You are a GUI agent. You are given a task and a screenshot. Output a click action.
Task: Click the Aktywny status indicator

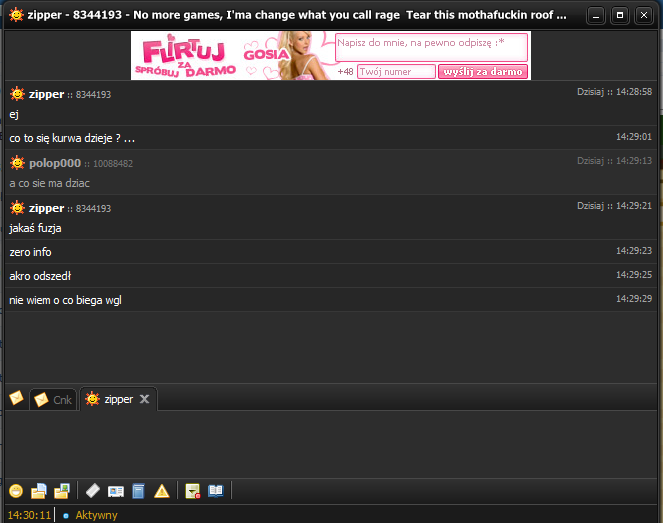96,515
